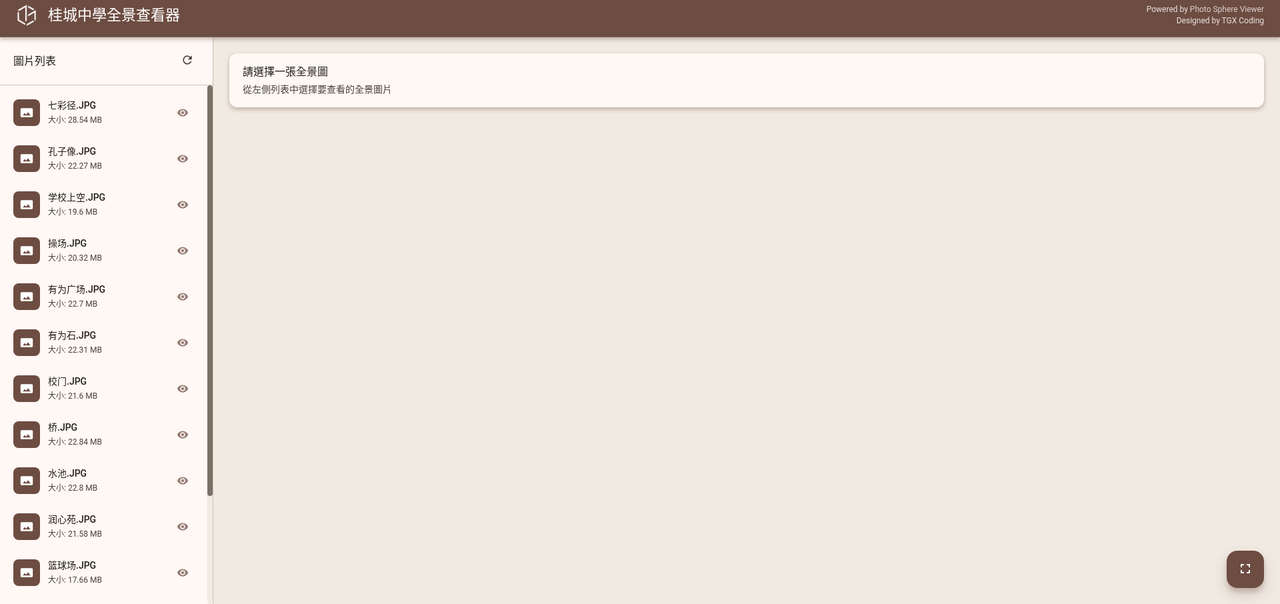Click the image icon for 操场.JPG

[27, 250]
